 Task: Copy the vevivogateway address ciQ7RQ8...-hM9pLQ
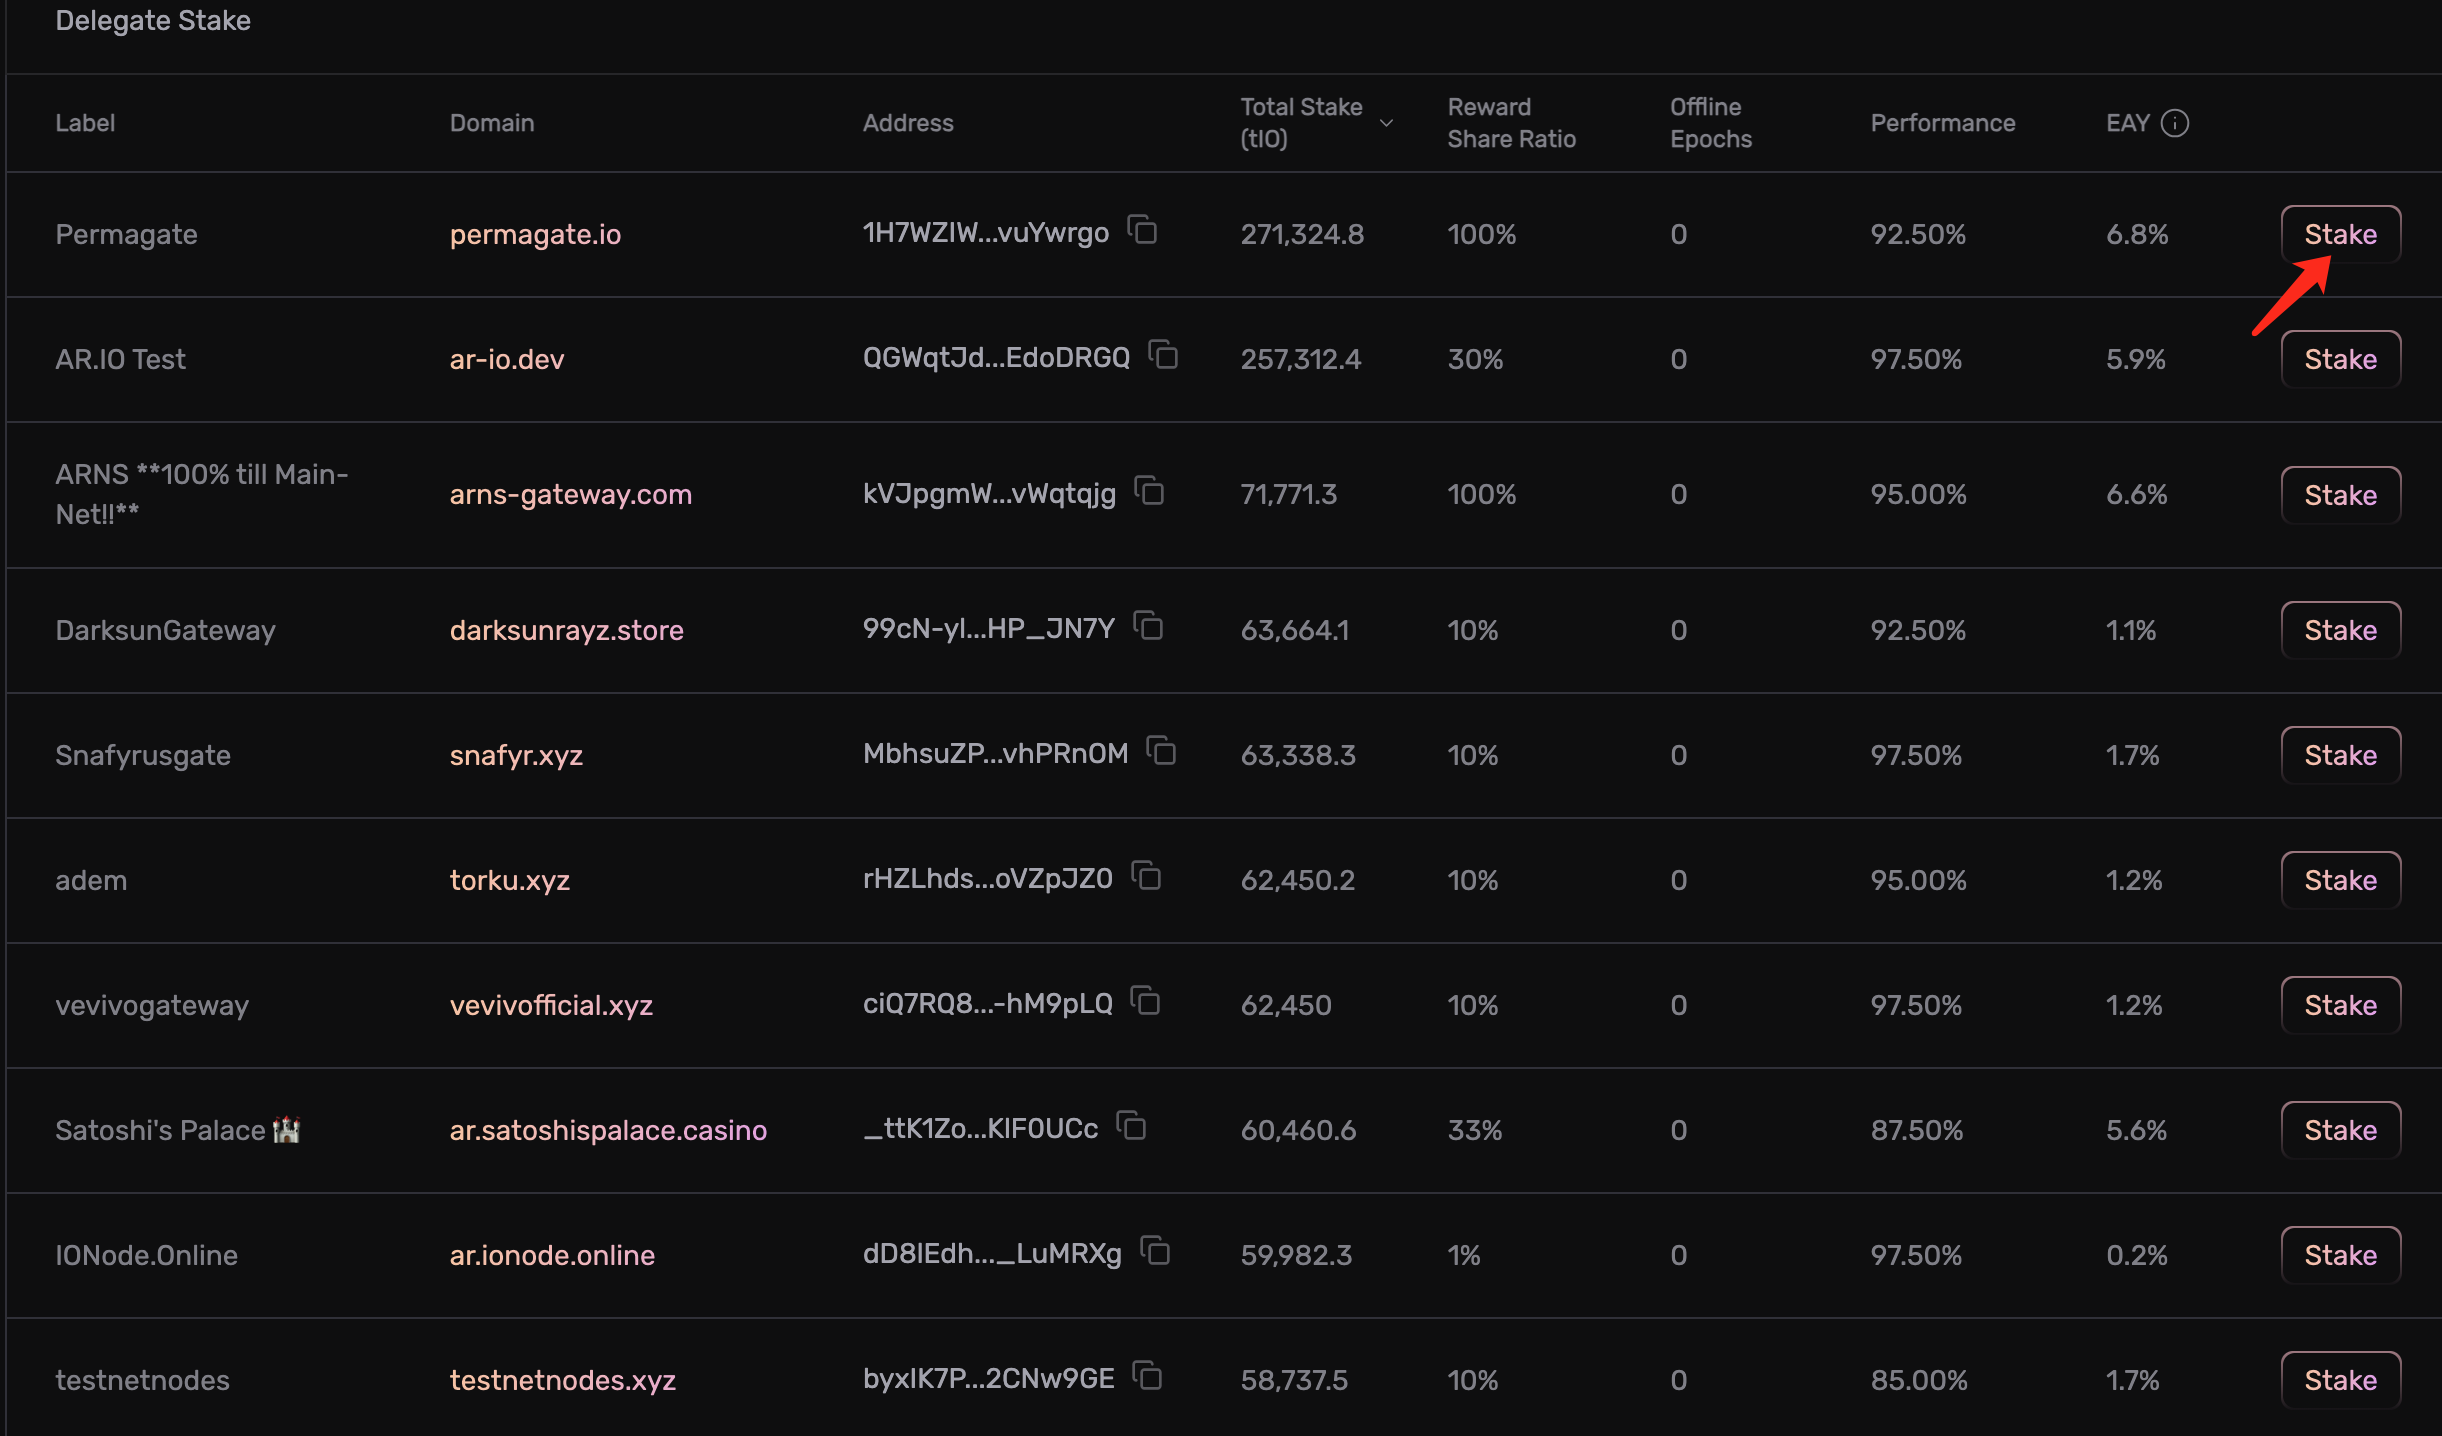pyautogui.click(x=1145, y=1001)
